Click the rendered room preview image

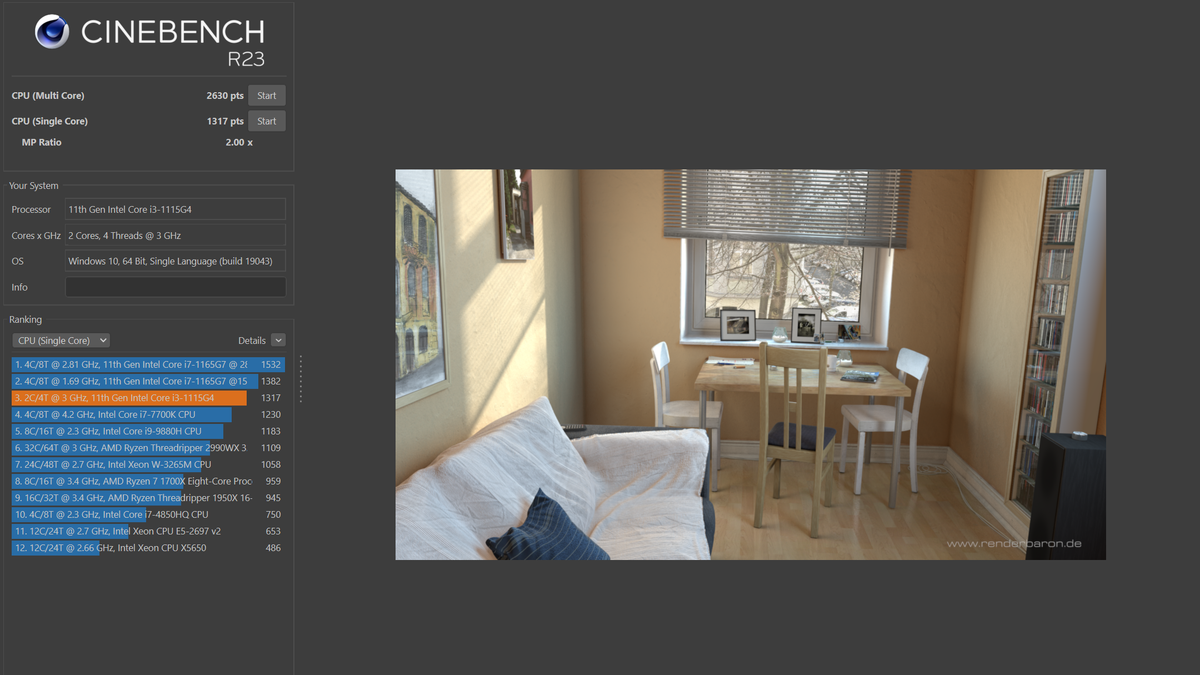(750, 364)
